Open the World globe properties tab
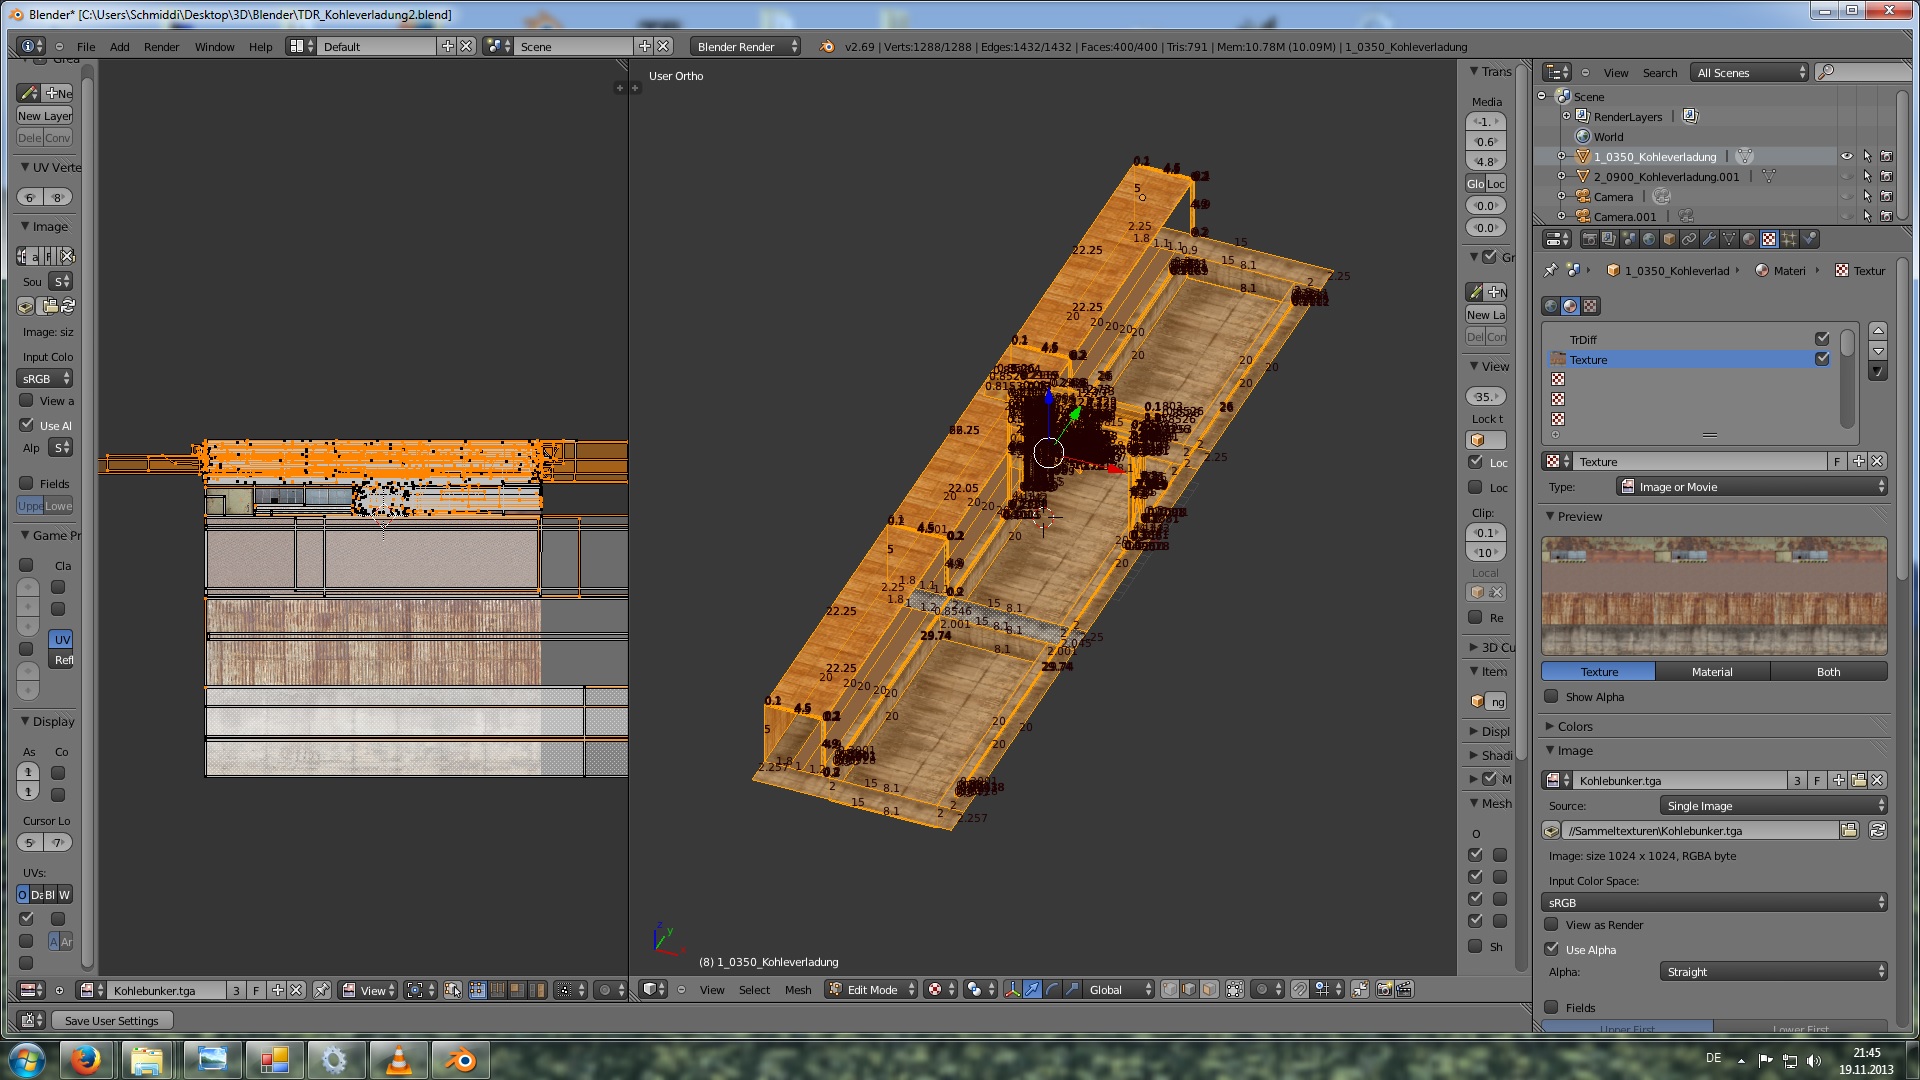Viewport: 1920px width, 1080px height. pyautogui.click(x=1649, y=239)
